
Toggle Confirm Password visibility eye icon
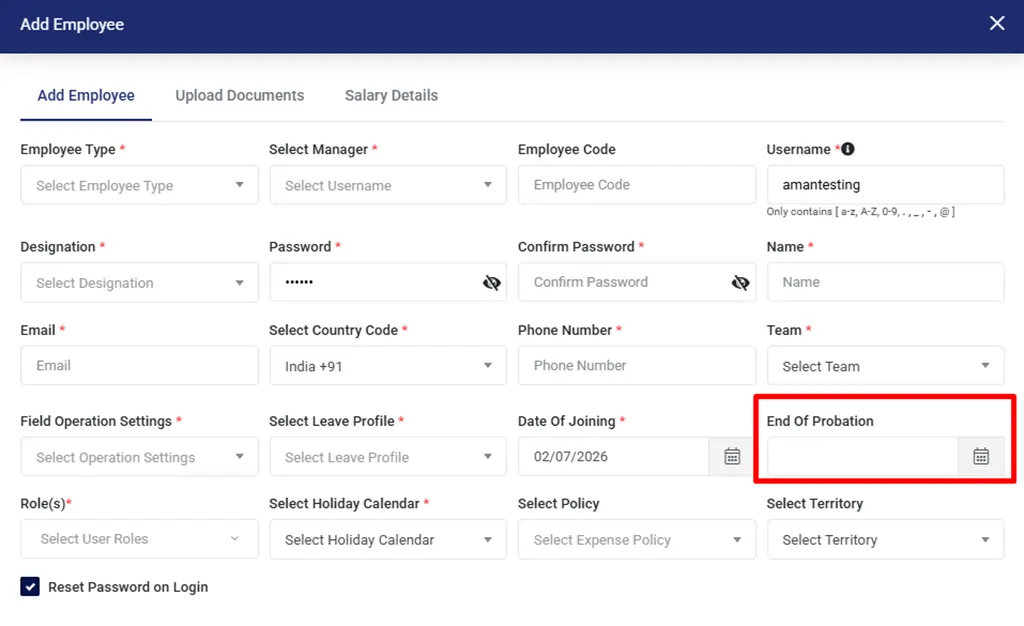740,282
